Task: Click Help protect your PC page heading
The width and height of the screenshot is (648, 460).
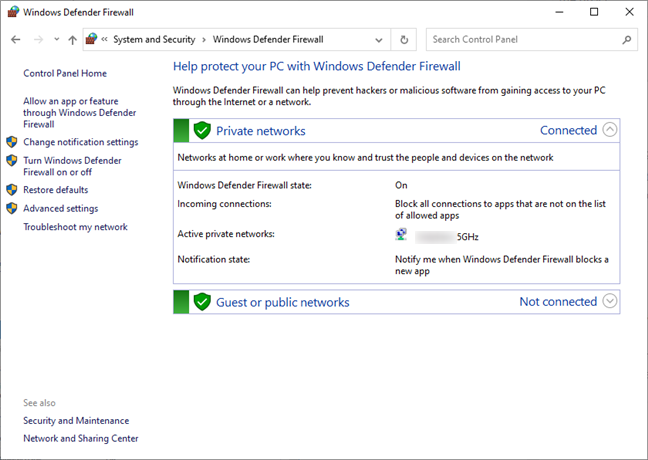Action: pos(317,67)
